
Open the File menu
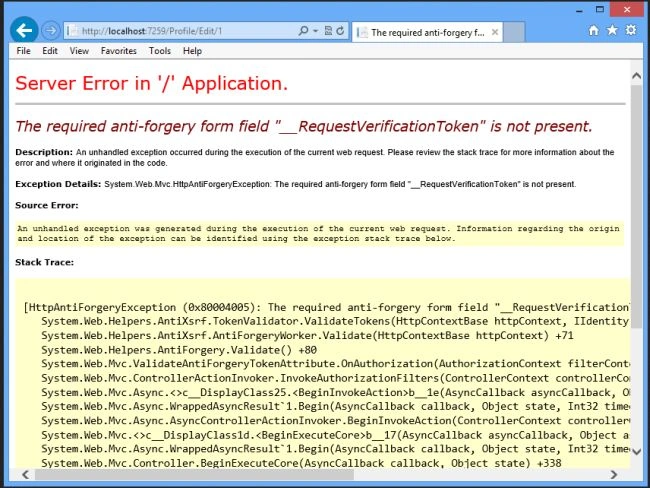23,51
